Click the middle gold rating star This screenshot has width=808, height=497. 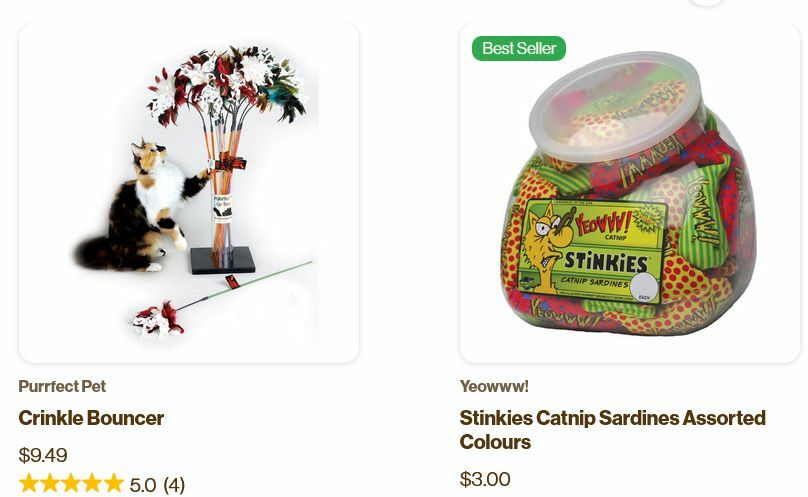(71, 484)
